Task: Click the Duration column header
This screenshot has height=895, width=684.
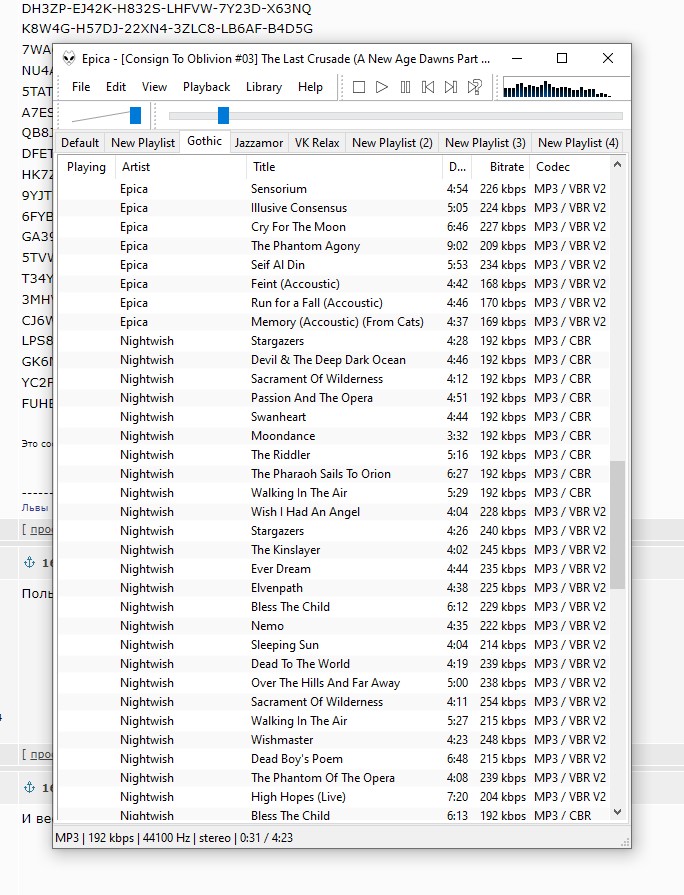Action: coord(457,167)
